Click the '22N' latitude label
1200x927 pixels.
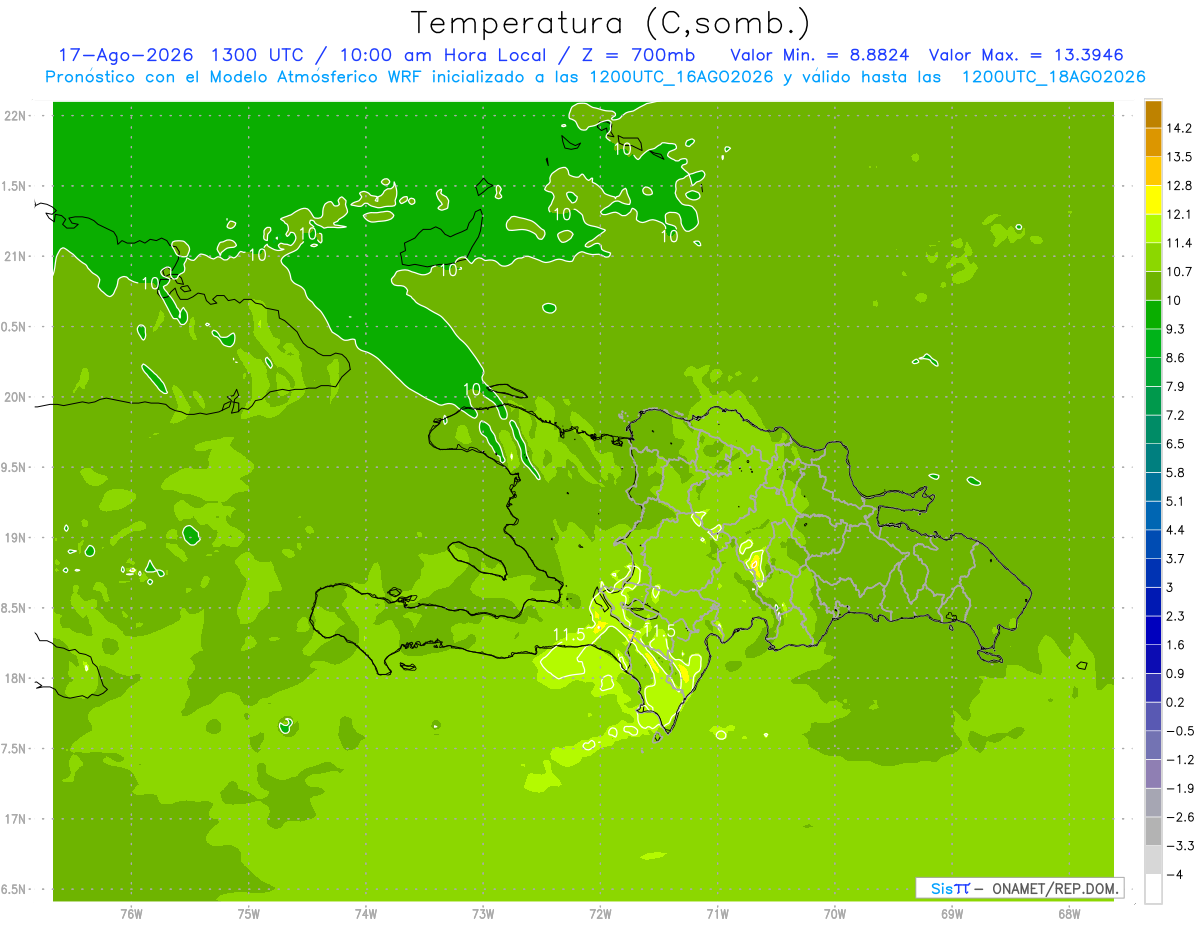tap(17, 116)
